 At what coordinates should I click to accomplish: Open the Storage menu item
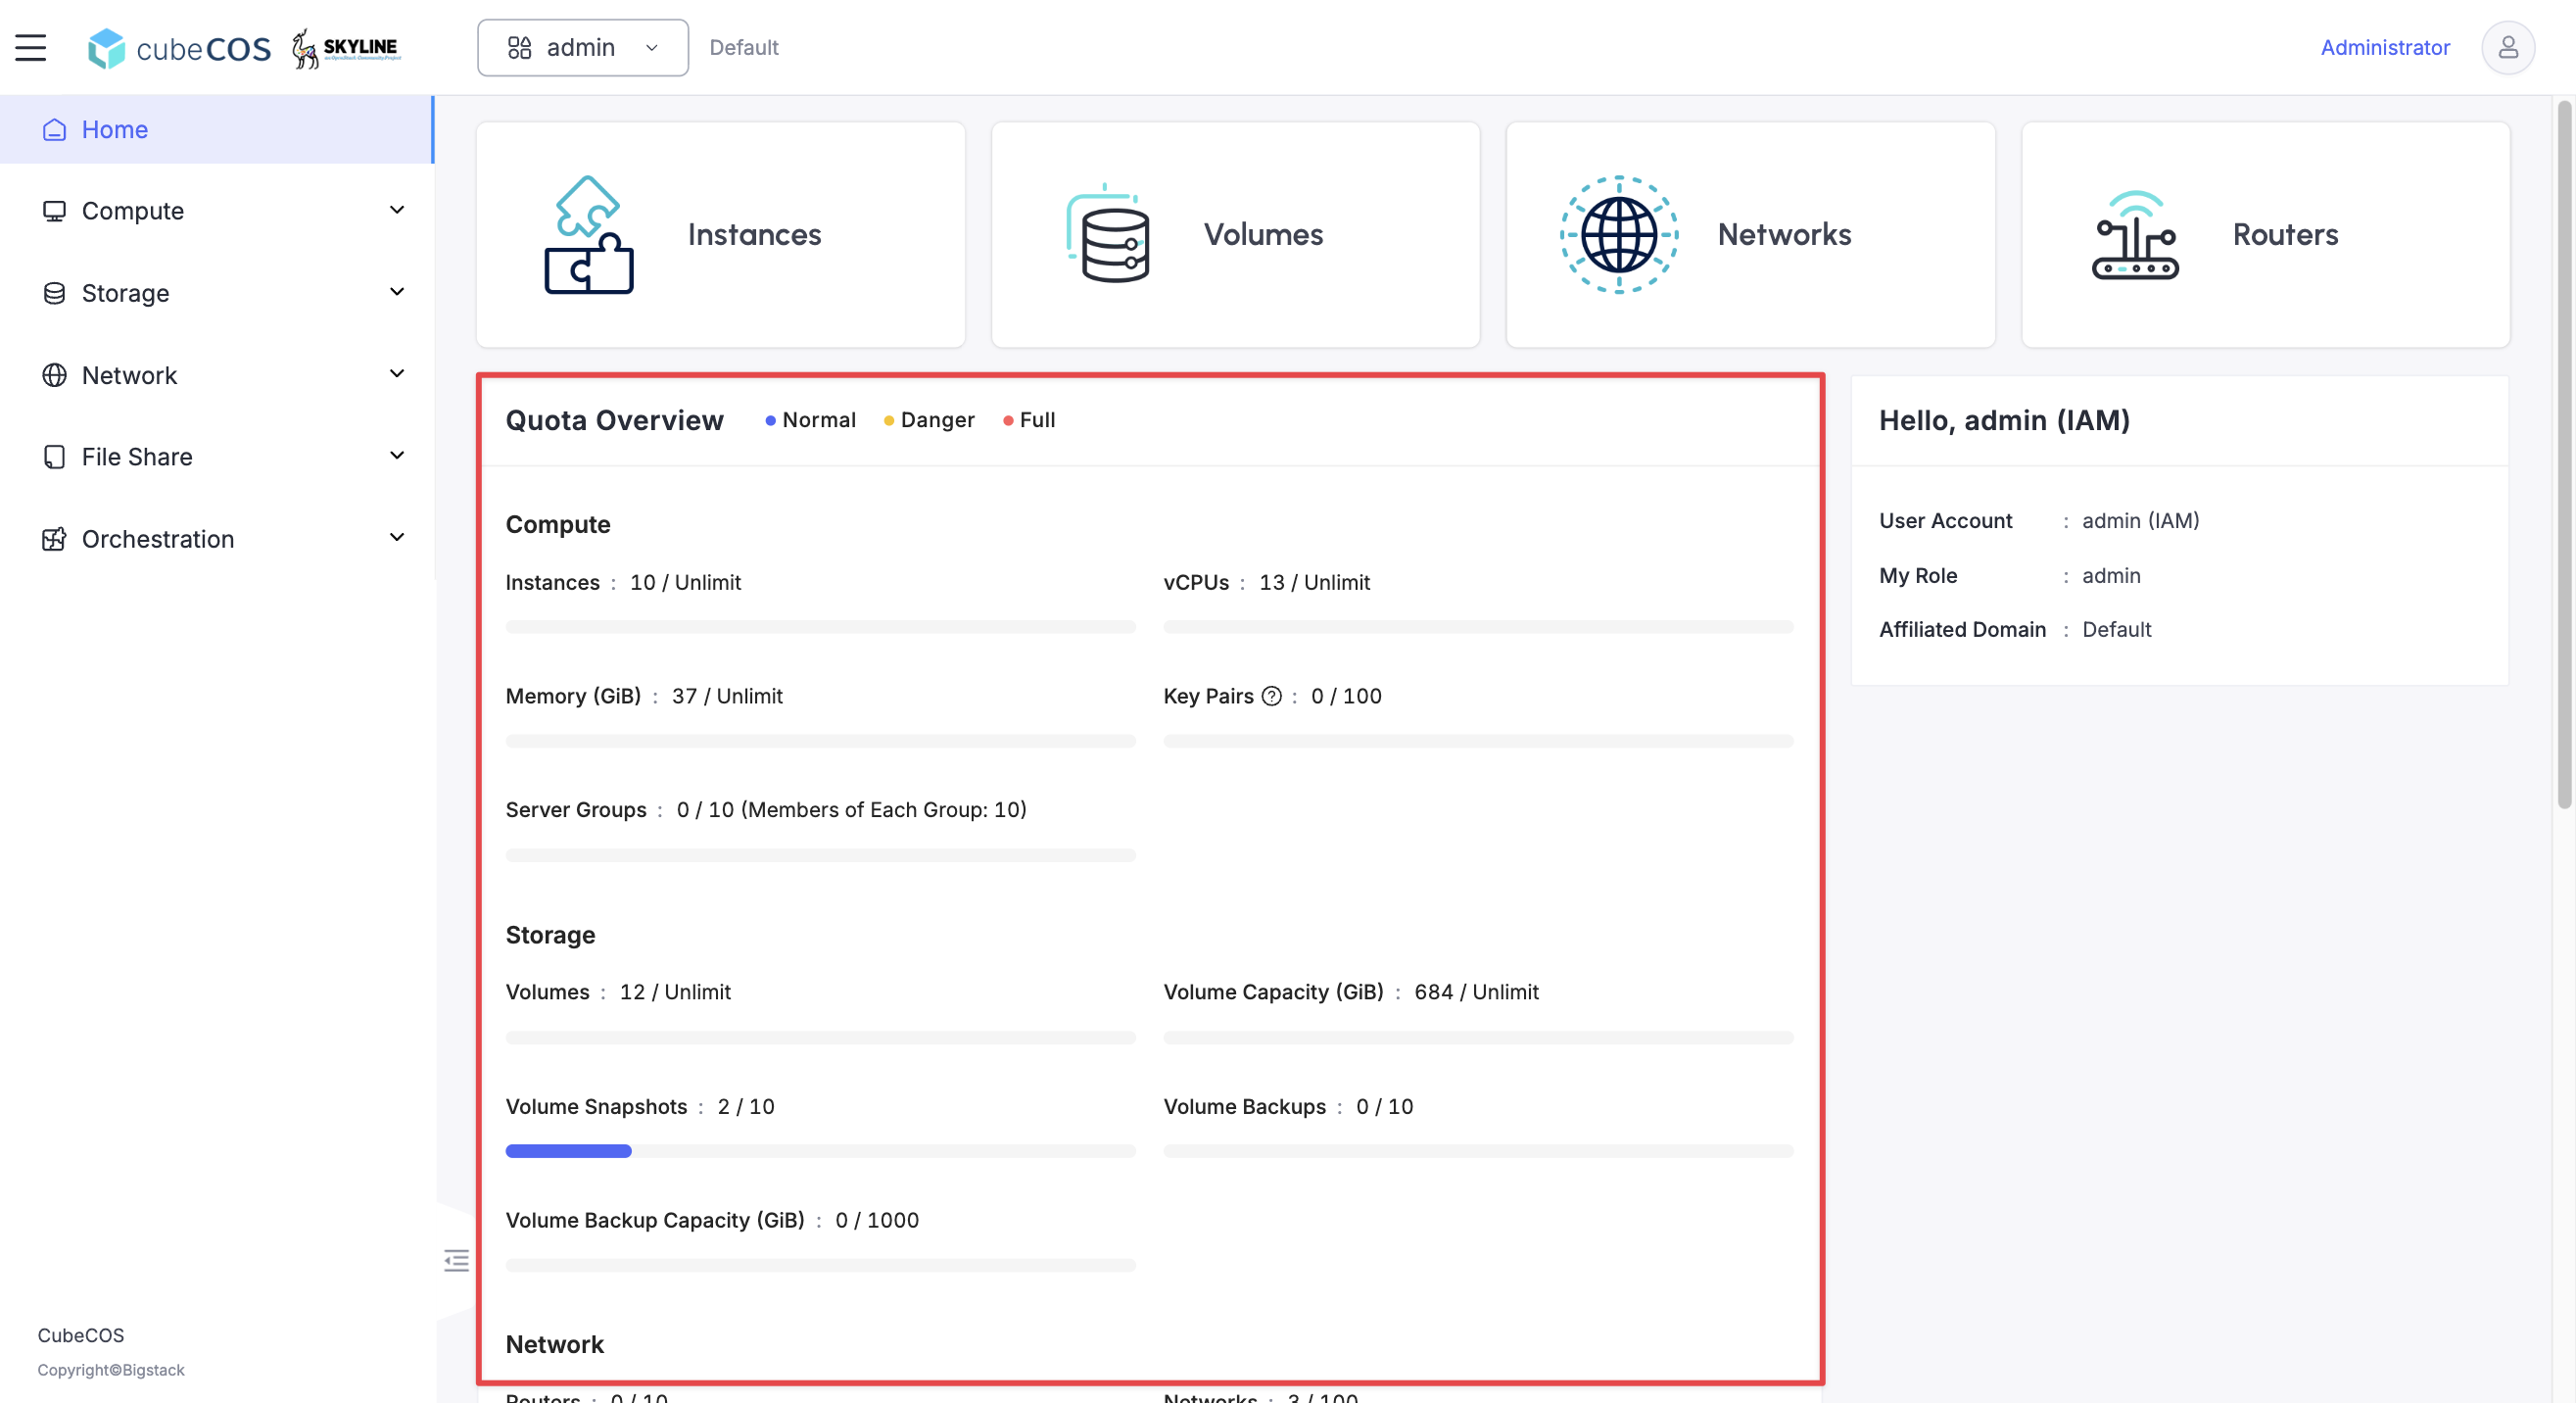point(217,293)
